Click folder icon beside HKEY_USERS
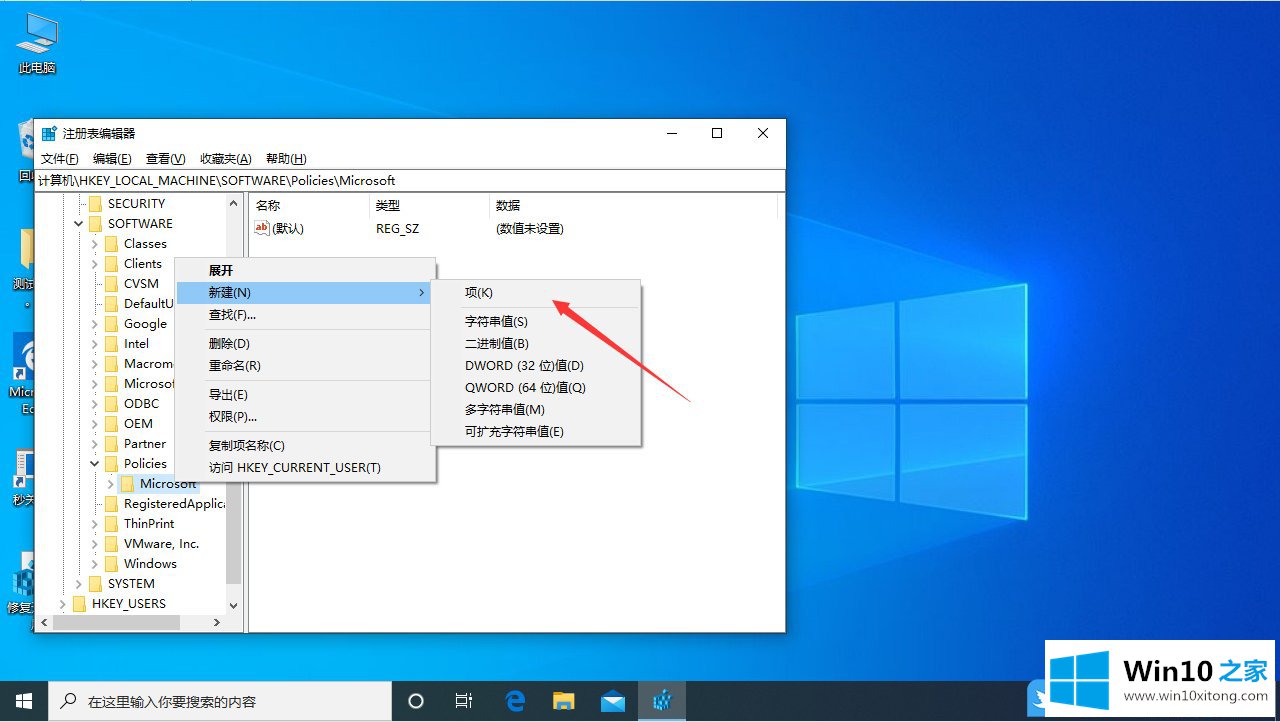Viewport: 1280px width, 722px height. [x=80, y=603]
